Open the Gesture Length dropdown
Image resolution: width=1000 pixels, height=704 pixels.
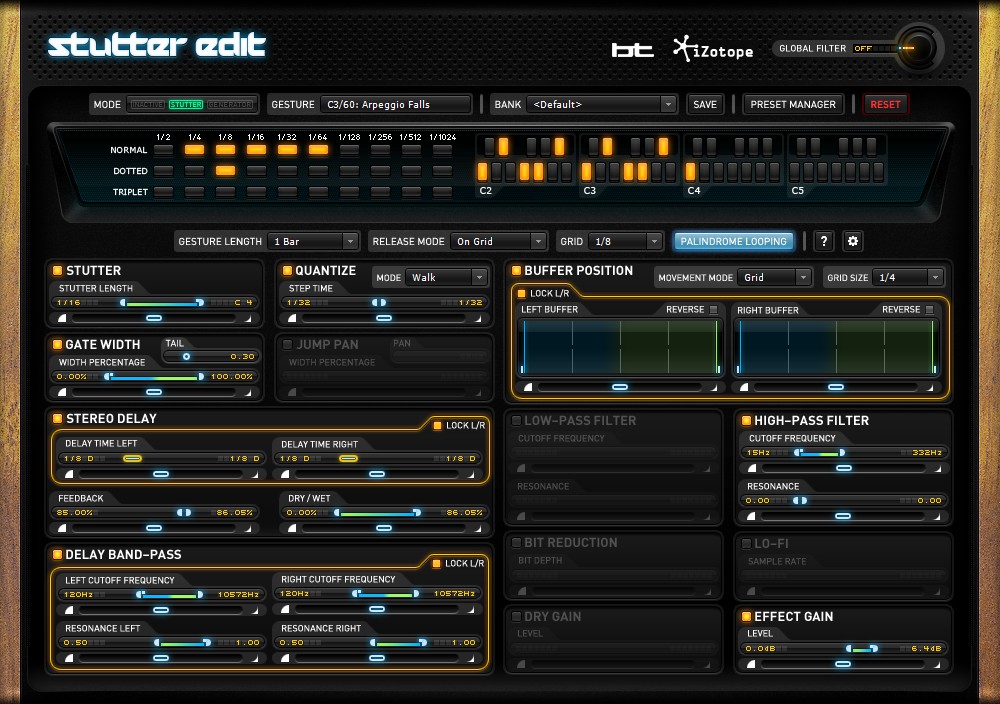click(x=312, y=241)
